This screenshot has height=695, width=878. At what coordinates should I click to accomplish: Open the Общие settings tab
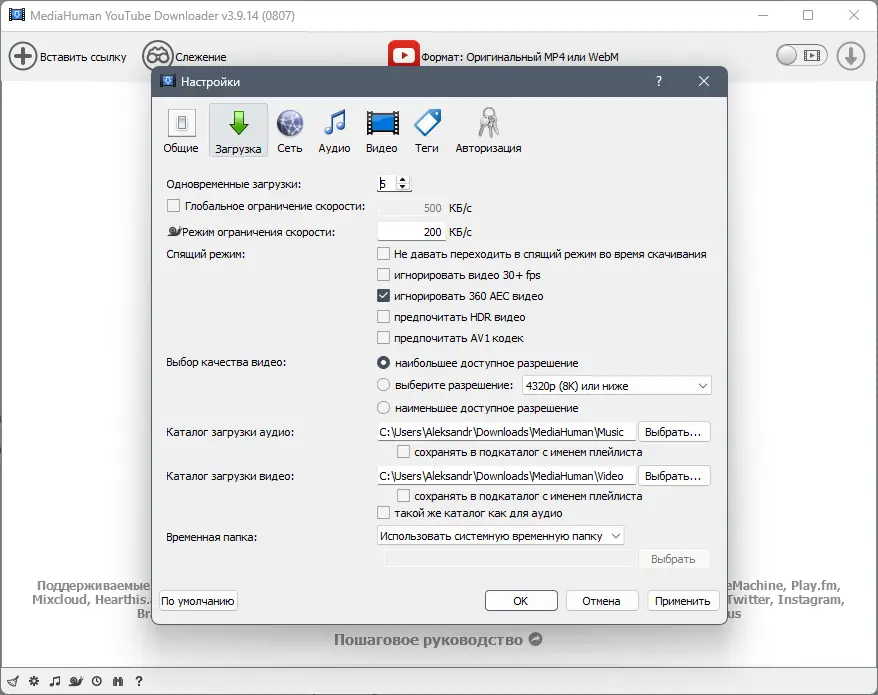pyautogui.click(x=181, y=131)
